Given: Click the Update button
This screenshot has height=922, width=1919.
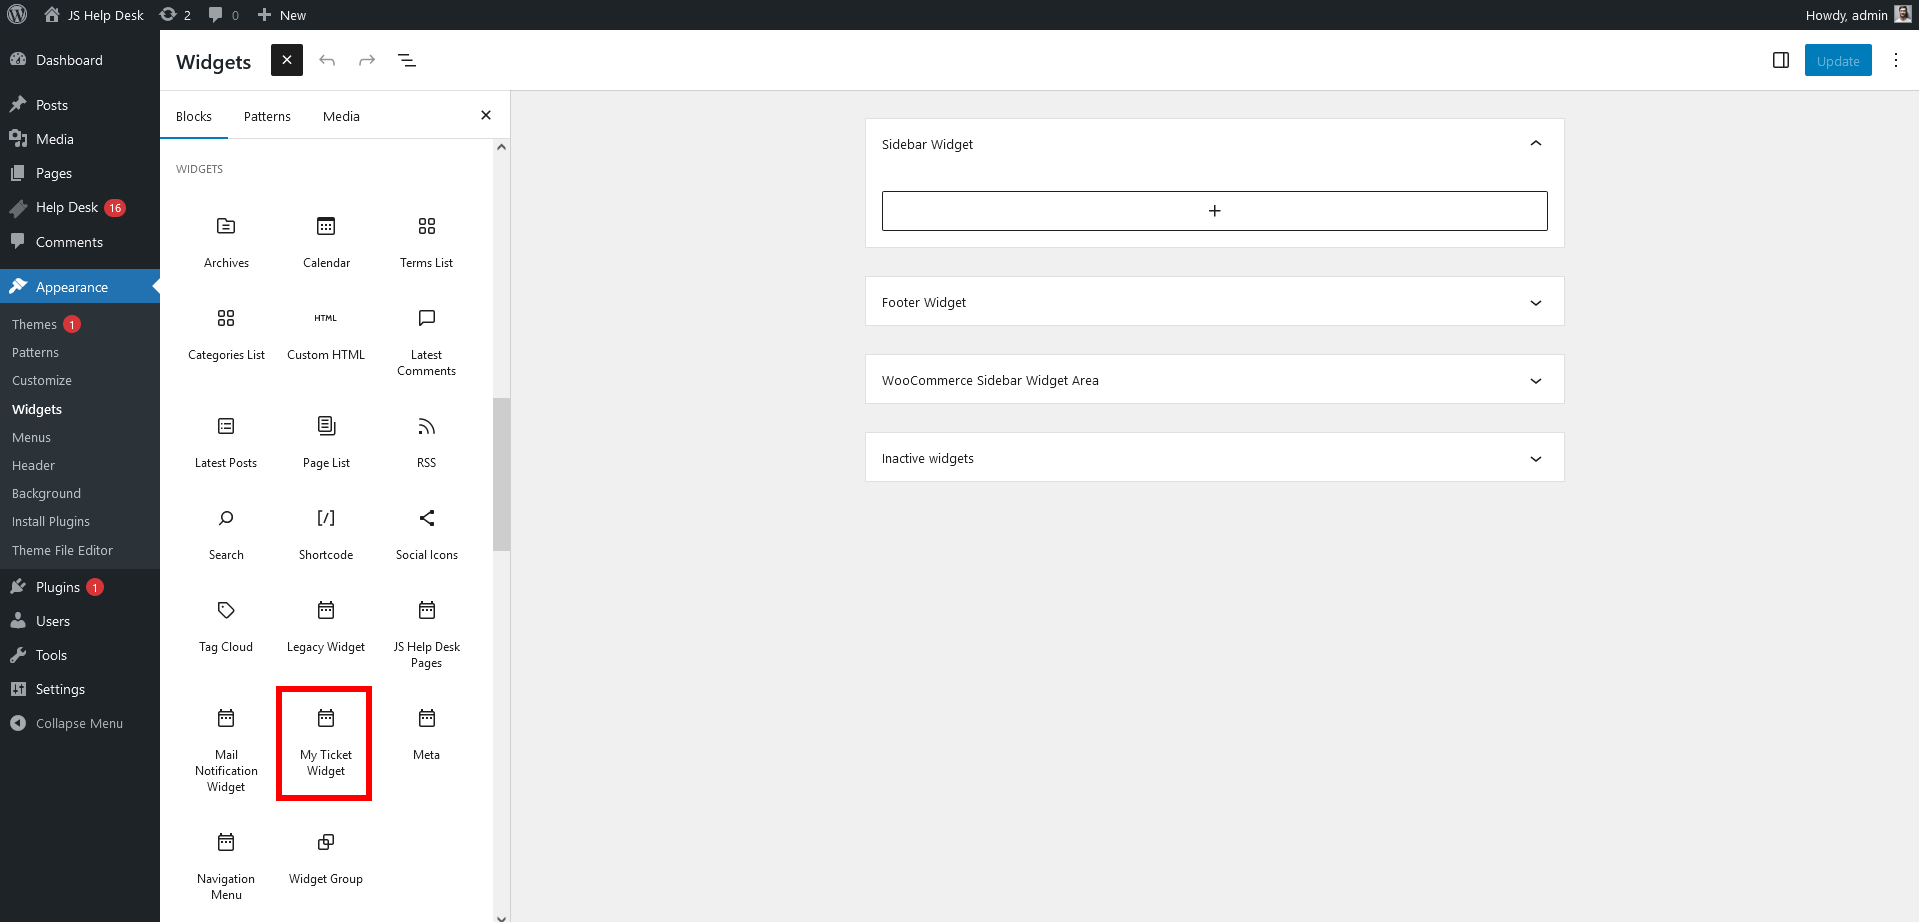Looking at the screenshot, I should (1837, 61).
